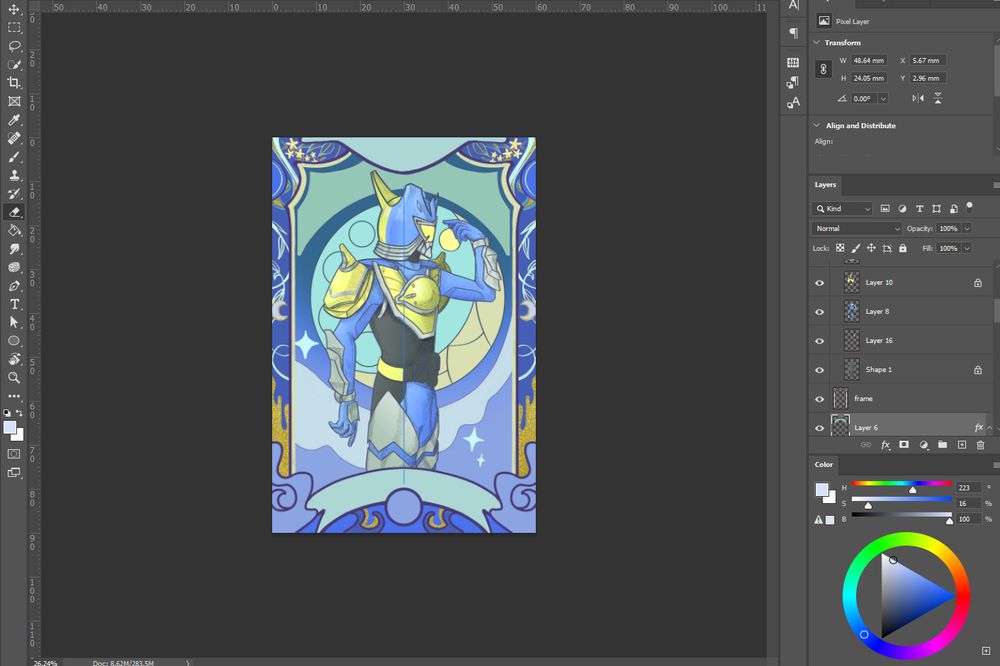Adjust the Saturation slider
Viewport: 1000px width, 666px height.
click(901, 501)
